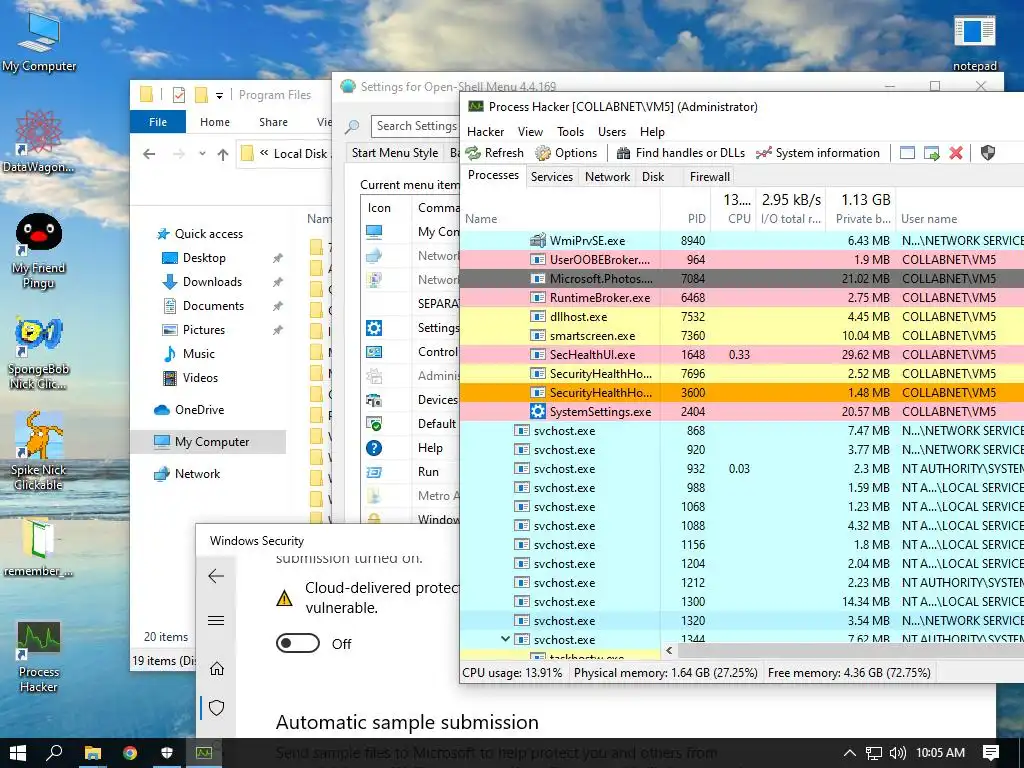Image resolution: width=1024 pixels, height=768 pixels.
Task: Open Quick Access Toolbar customize dropdown in Explorer
Action: [219, 95]
